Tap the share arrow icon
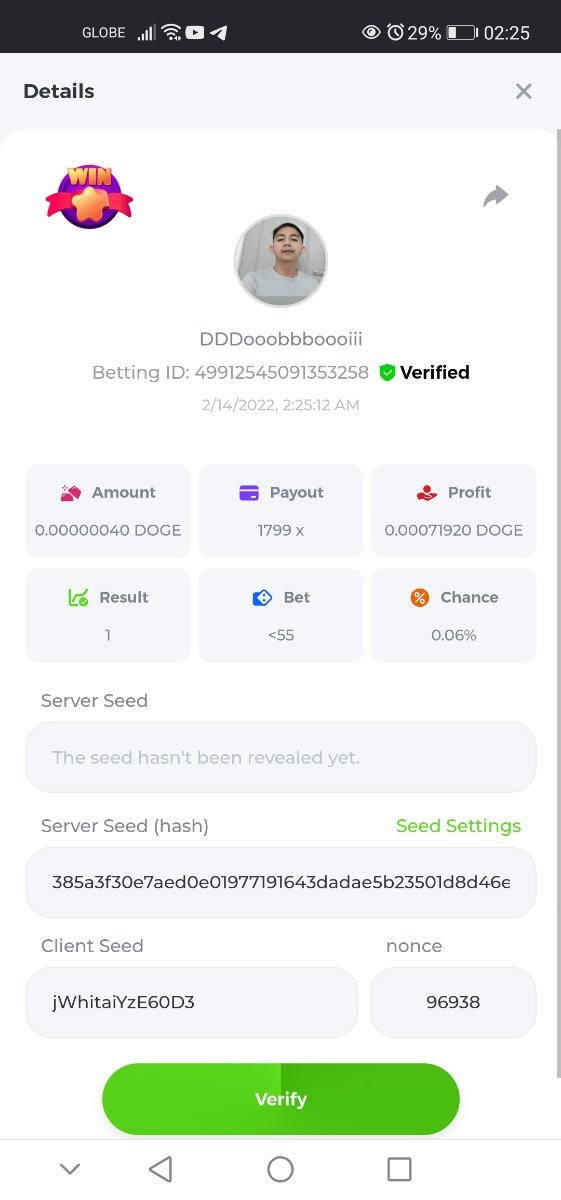This screenshot has width=561, height=1200. (496, 196)
